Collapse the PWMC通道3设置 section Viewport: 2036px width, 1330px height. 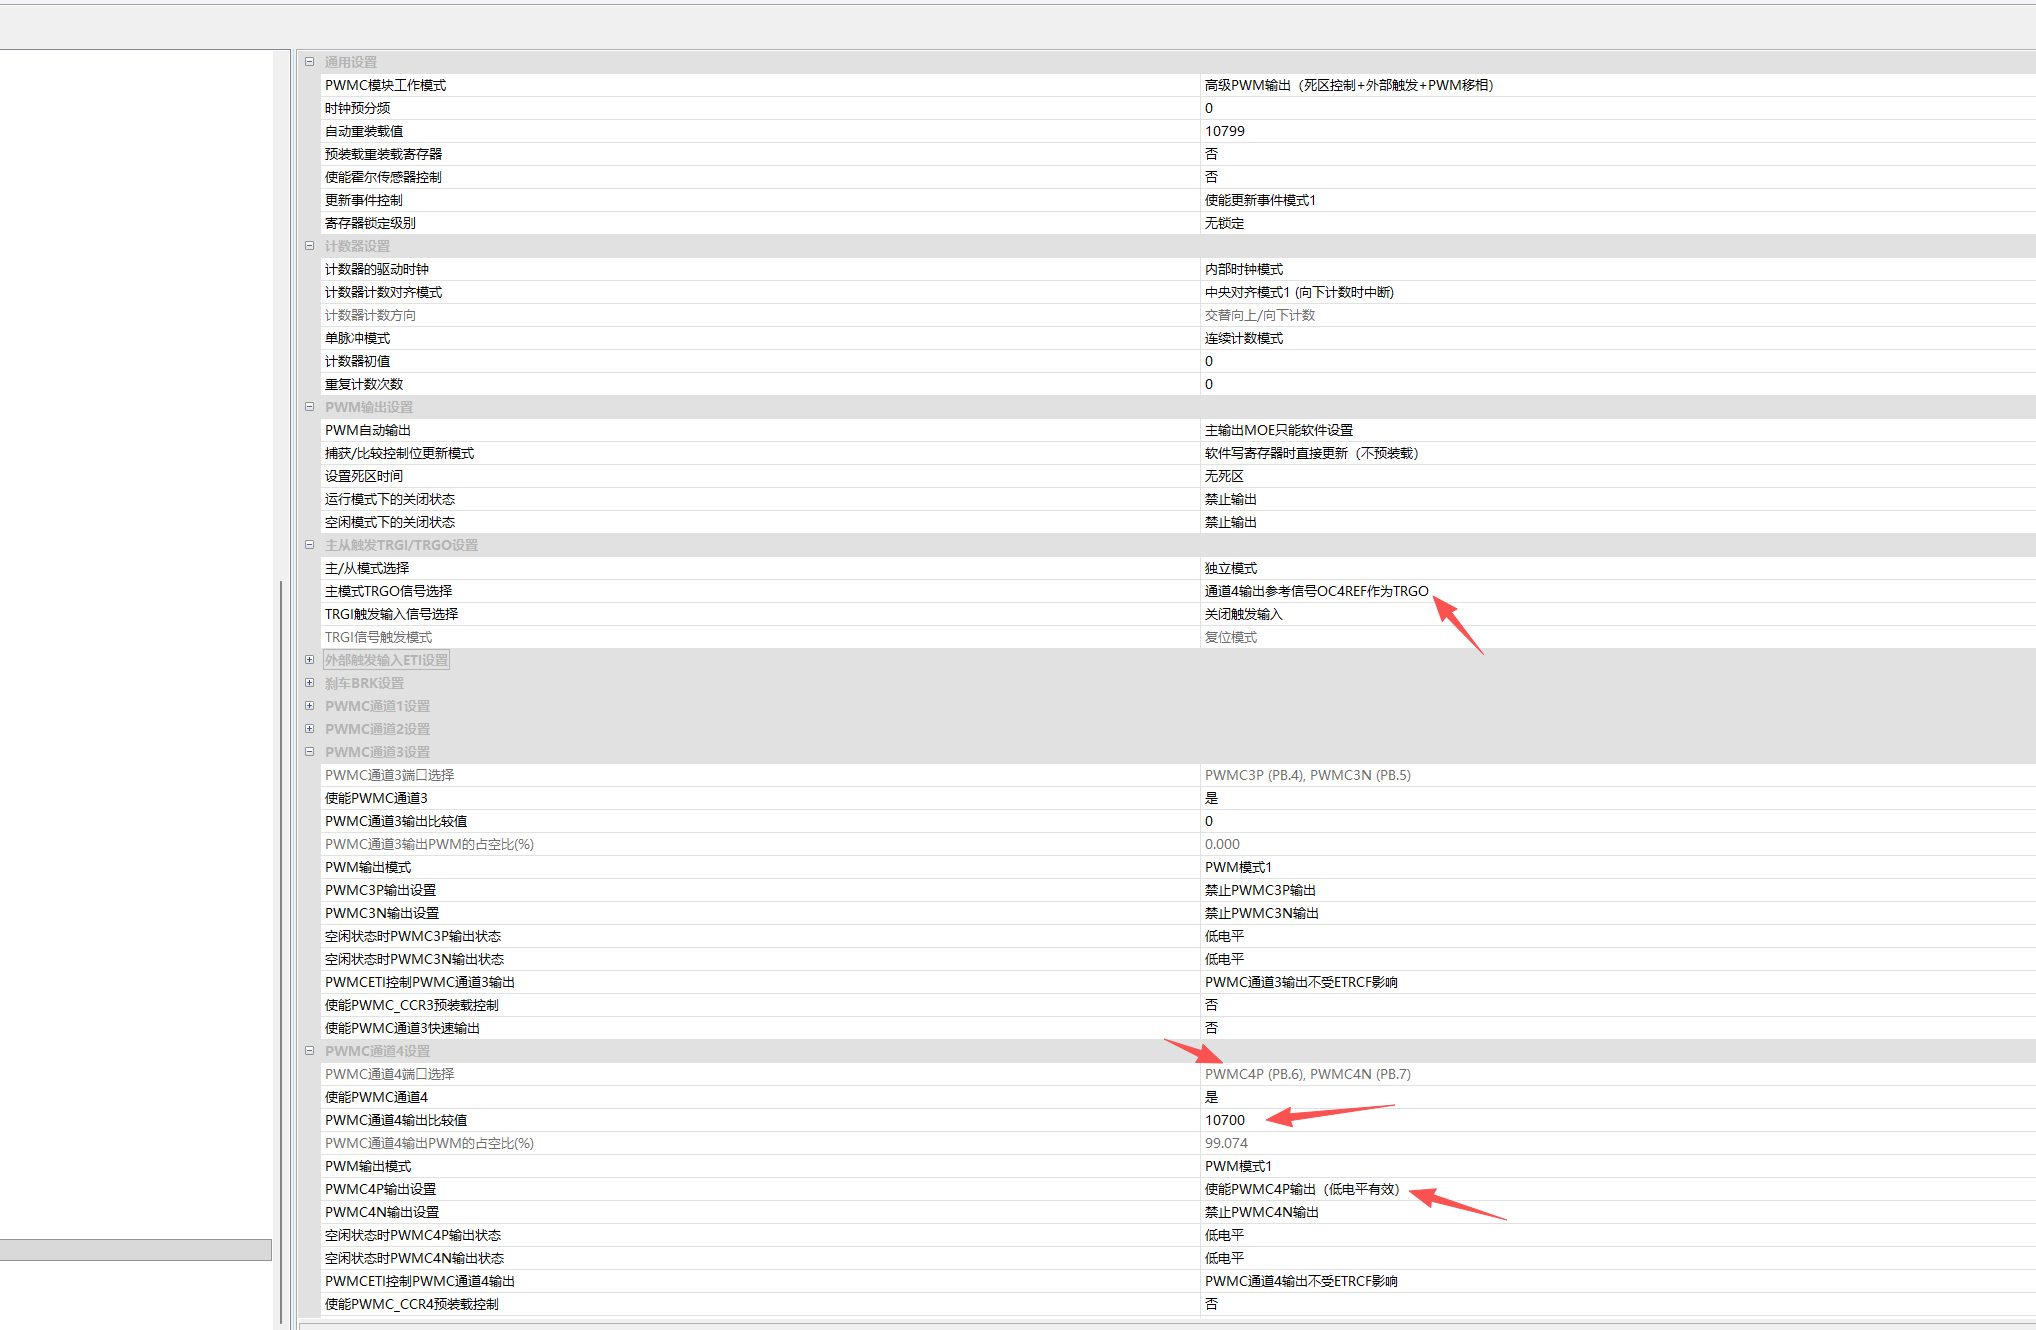tap(310, 752)
